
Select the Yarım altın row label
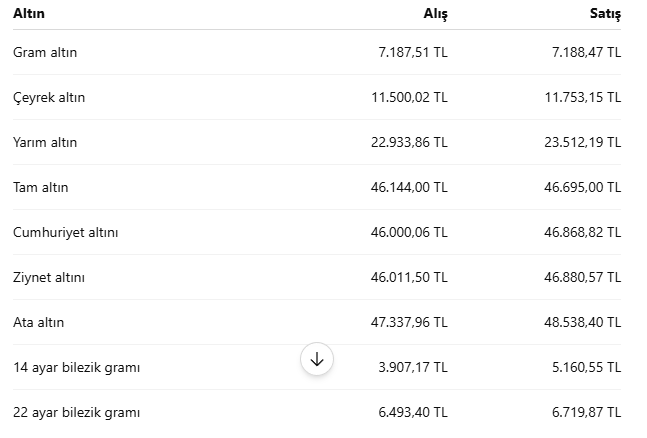[45, 142]
